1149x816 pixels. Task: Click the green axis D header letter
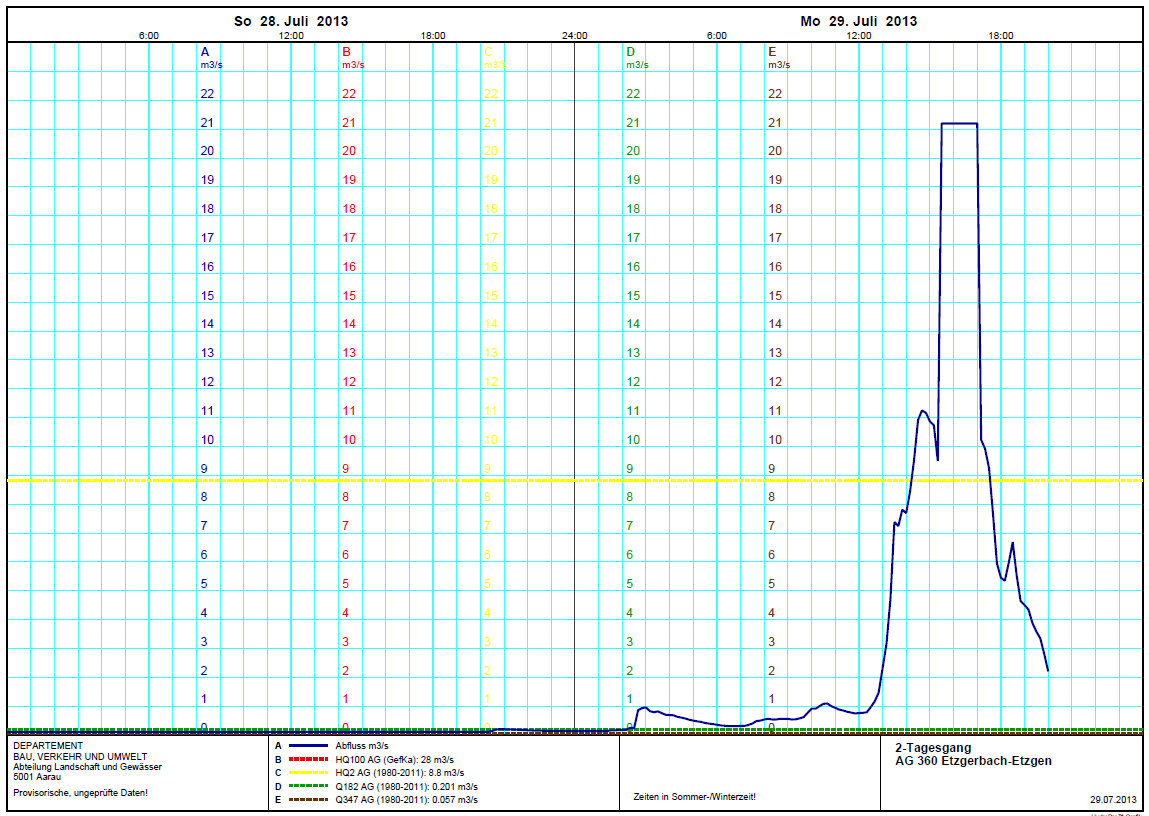(x=630, y=51)
